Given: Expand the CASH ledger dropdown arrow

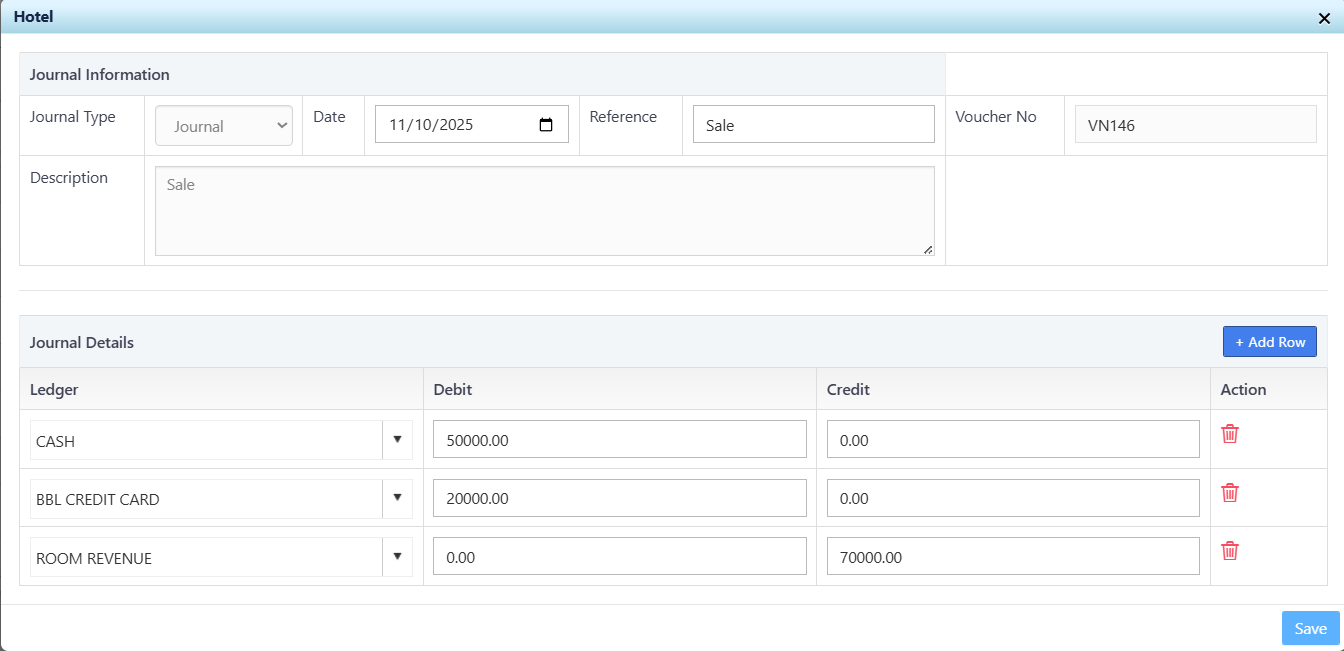Looking at the screenshot, I should (397, 440).
